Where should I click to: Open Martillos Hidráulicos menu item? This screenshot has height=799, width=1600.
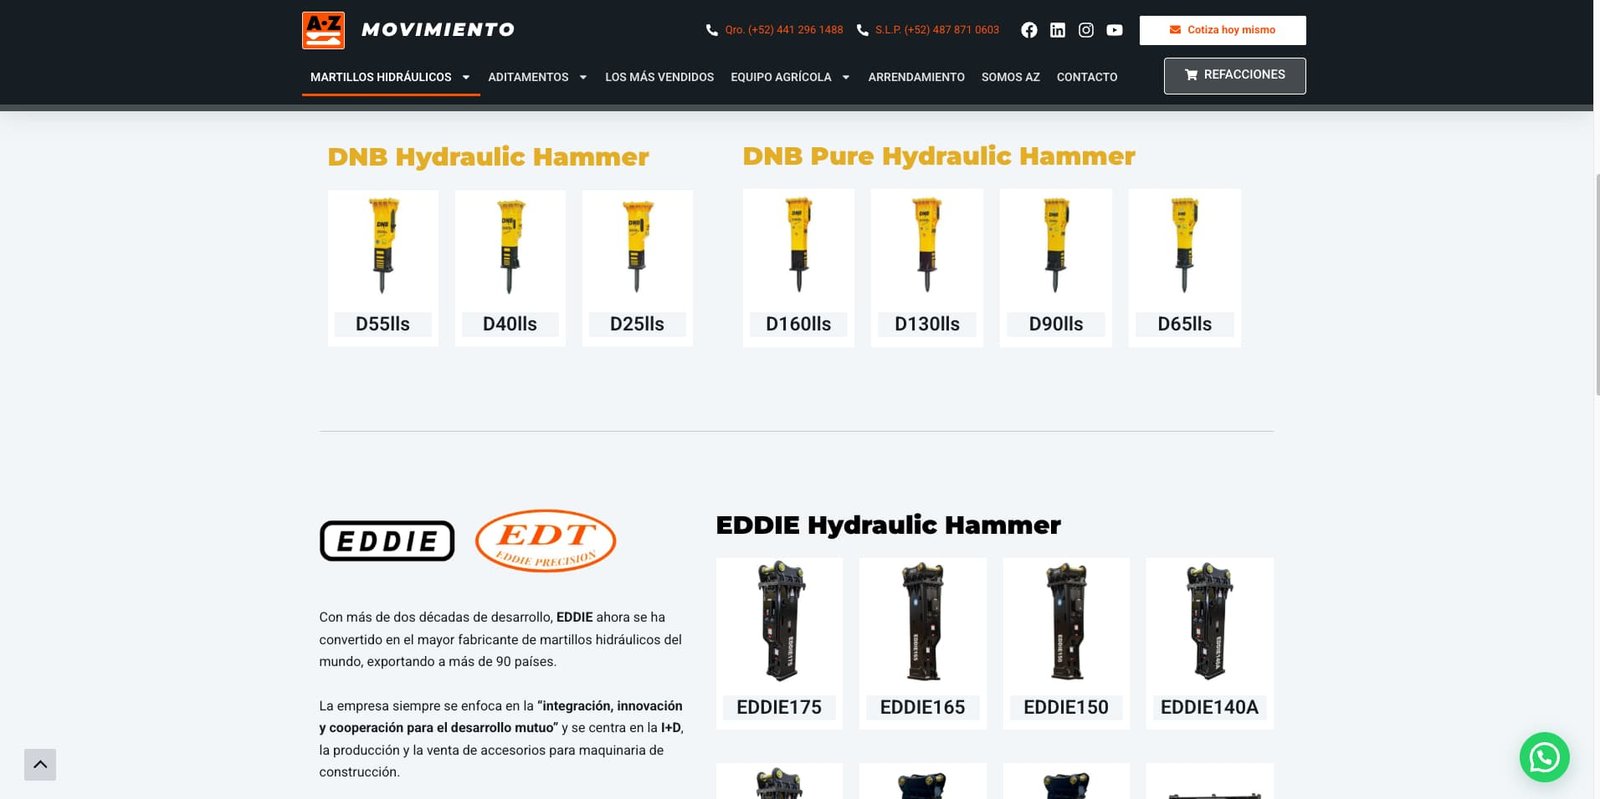(x=381, y=77)
